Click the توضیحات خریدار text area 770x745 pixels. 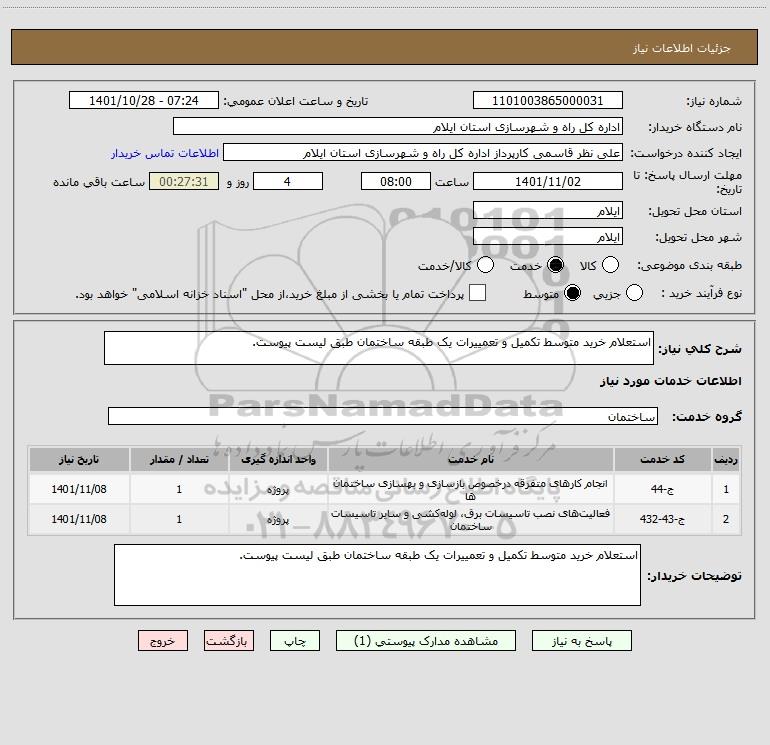click(377, 575)
